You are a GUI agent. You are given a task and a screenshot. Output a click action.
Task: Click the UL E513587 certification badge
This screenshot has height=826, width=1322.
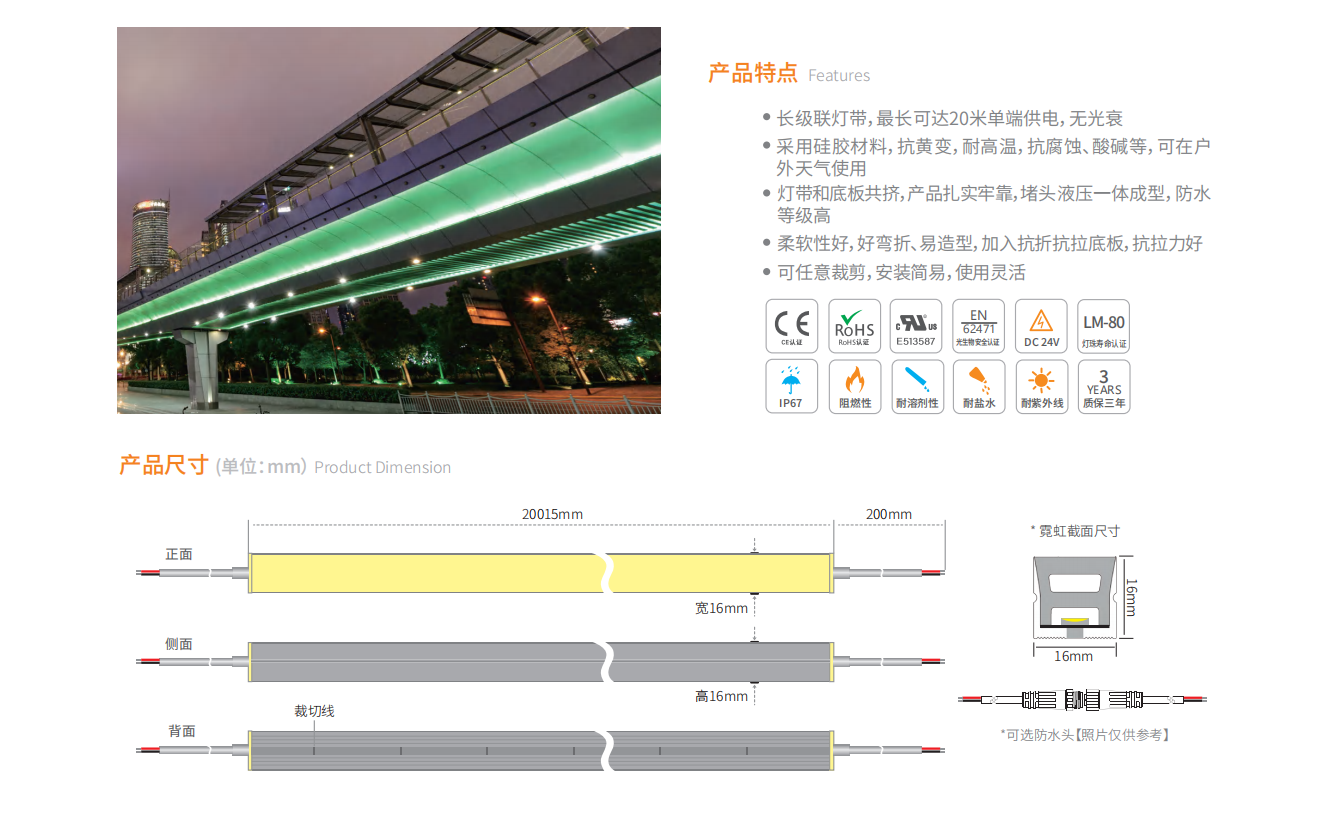pyautogui.click(x=916, y=326)
